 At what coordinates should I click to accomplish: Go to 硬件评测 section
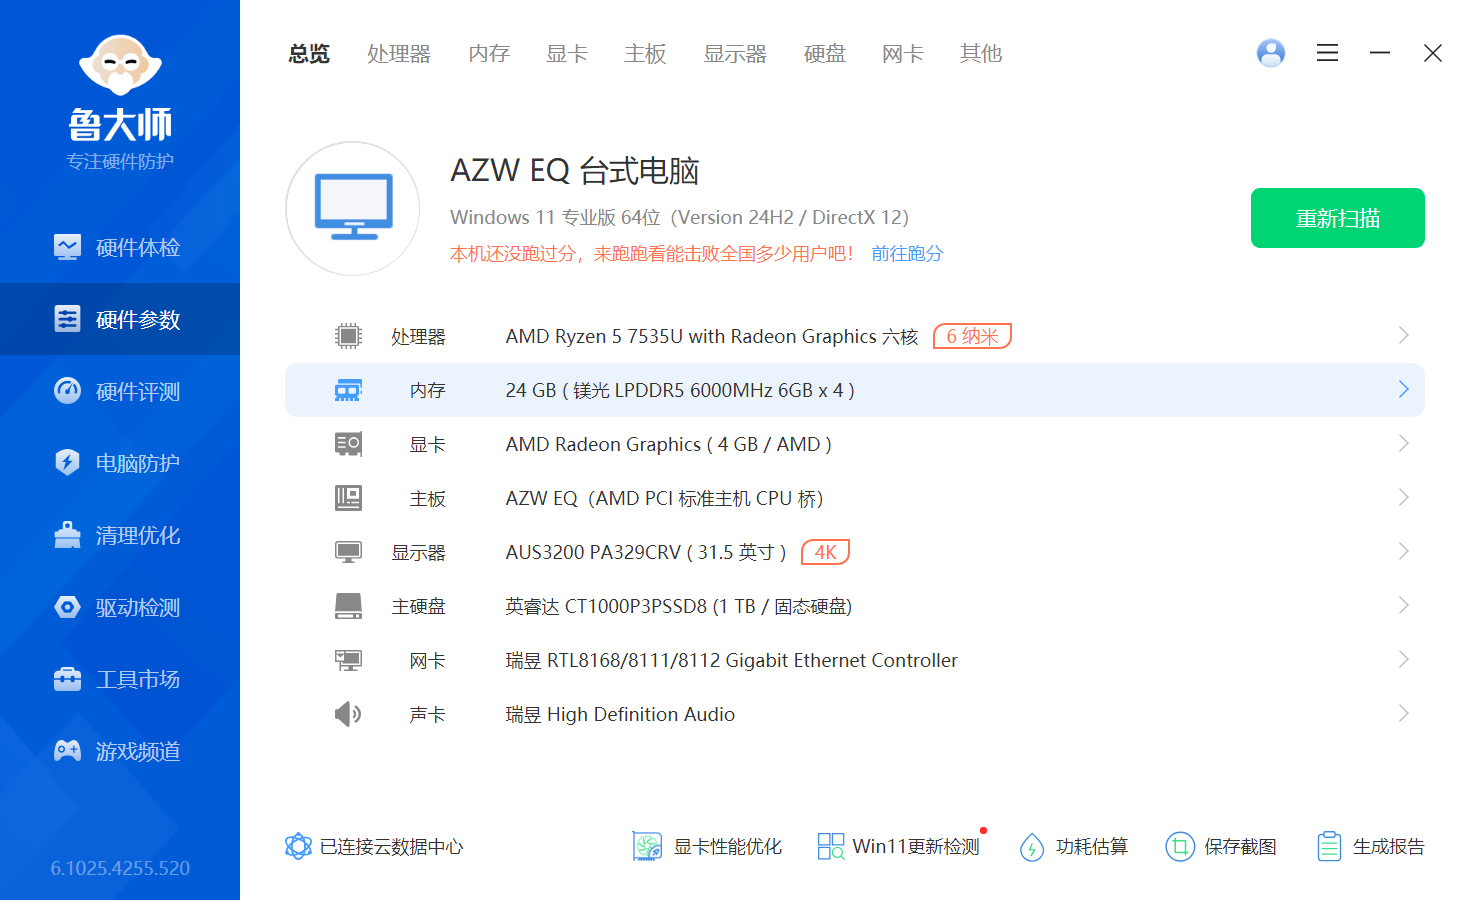pyautogui.click(x=120, y=391)
